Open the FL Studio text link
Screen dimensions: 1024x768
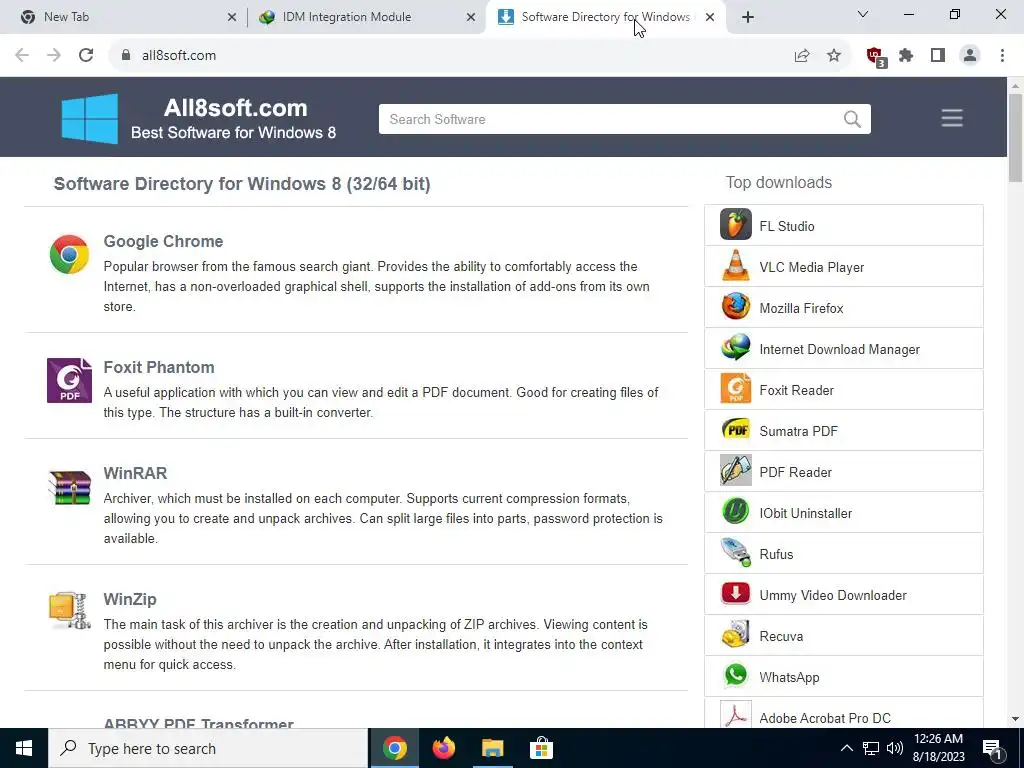786,226
